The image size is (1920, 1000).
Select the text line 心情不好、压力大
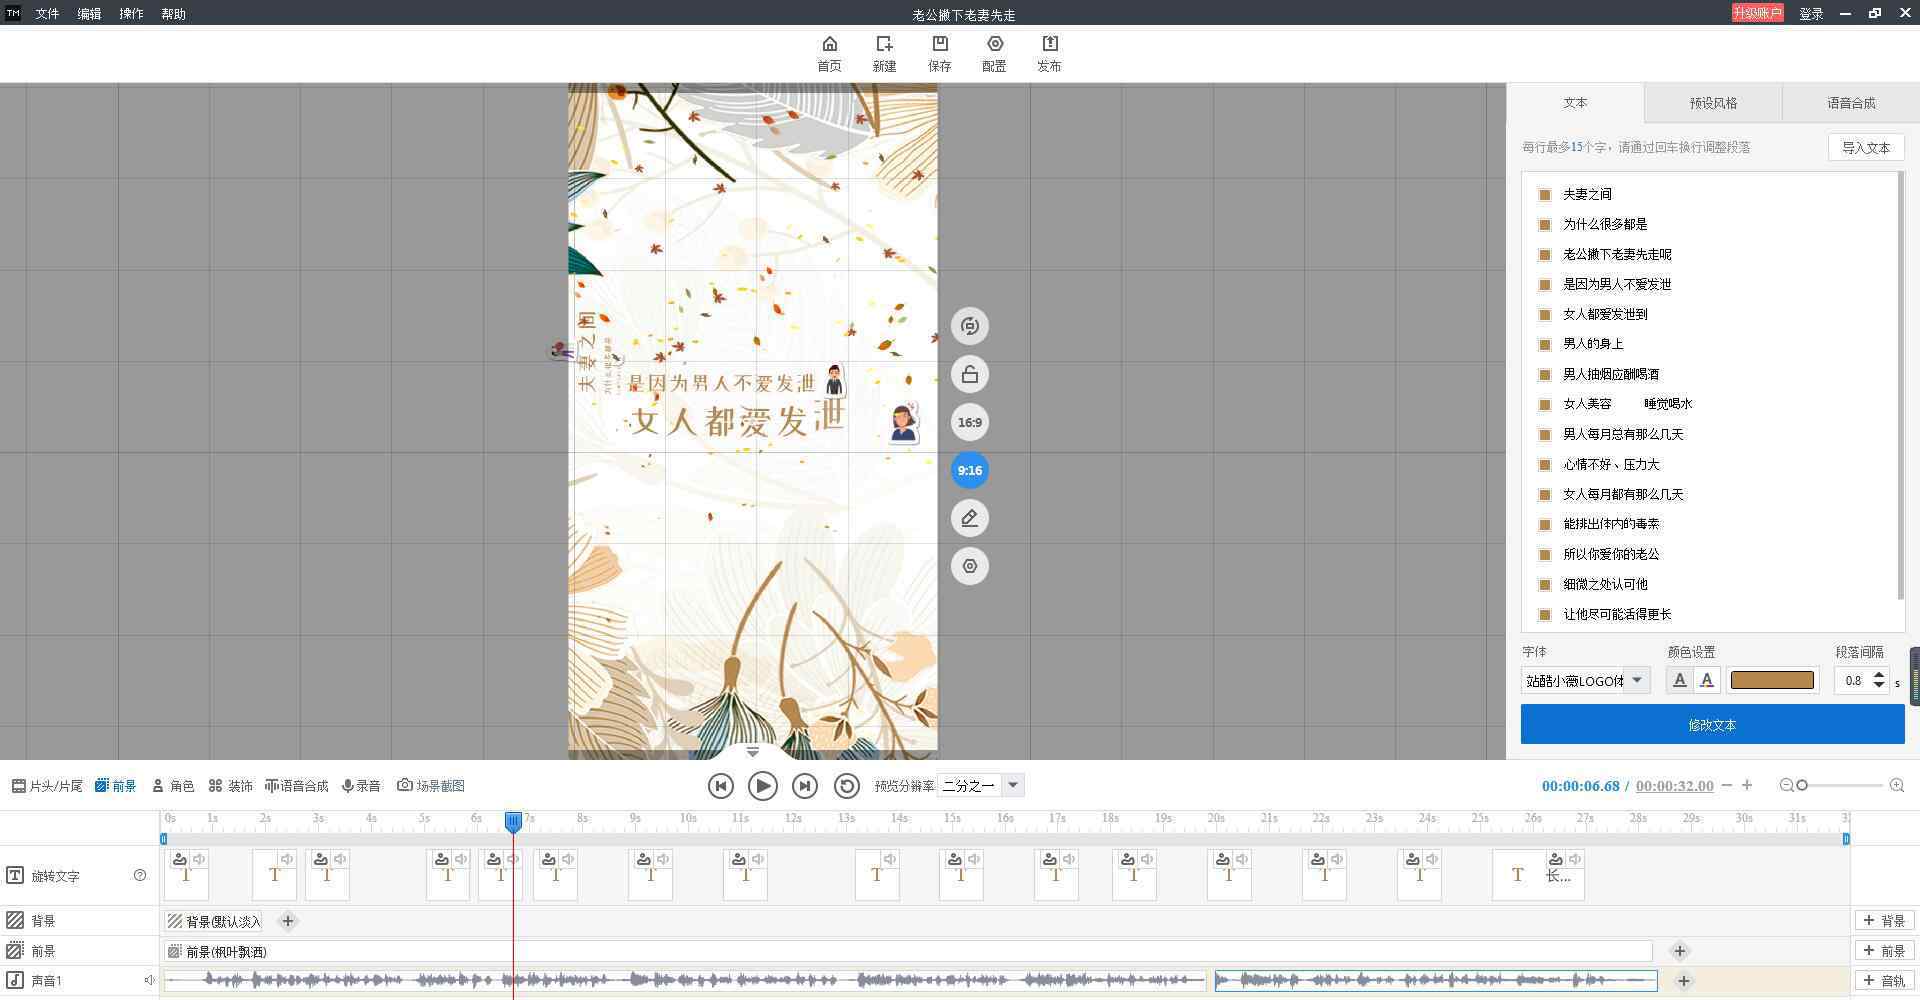[x=1611, y=464]
